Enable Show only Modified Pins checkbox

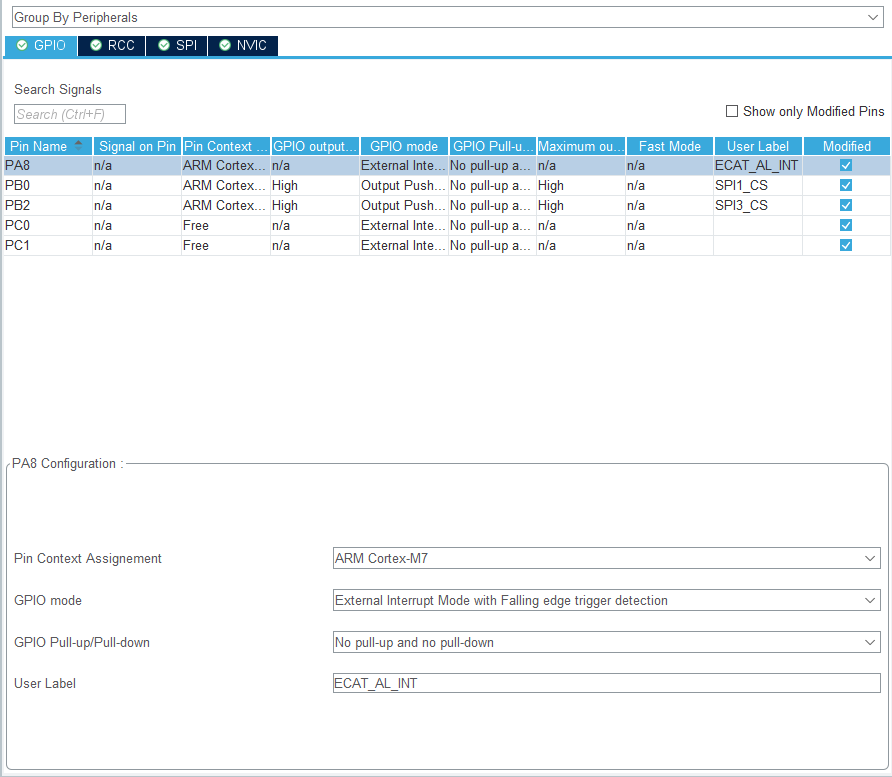[x=732, y=111]
